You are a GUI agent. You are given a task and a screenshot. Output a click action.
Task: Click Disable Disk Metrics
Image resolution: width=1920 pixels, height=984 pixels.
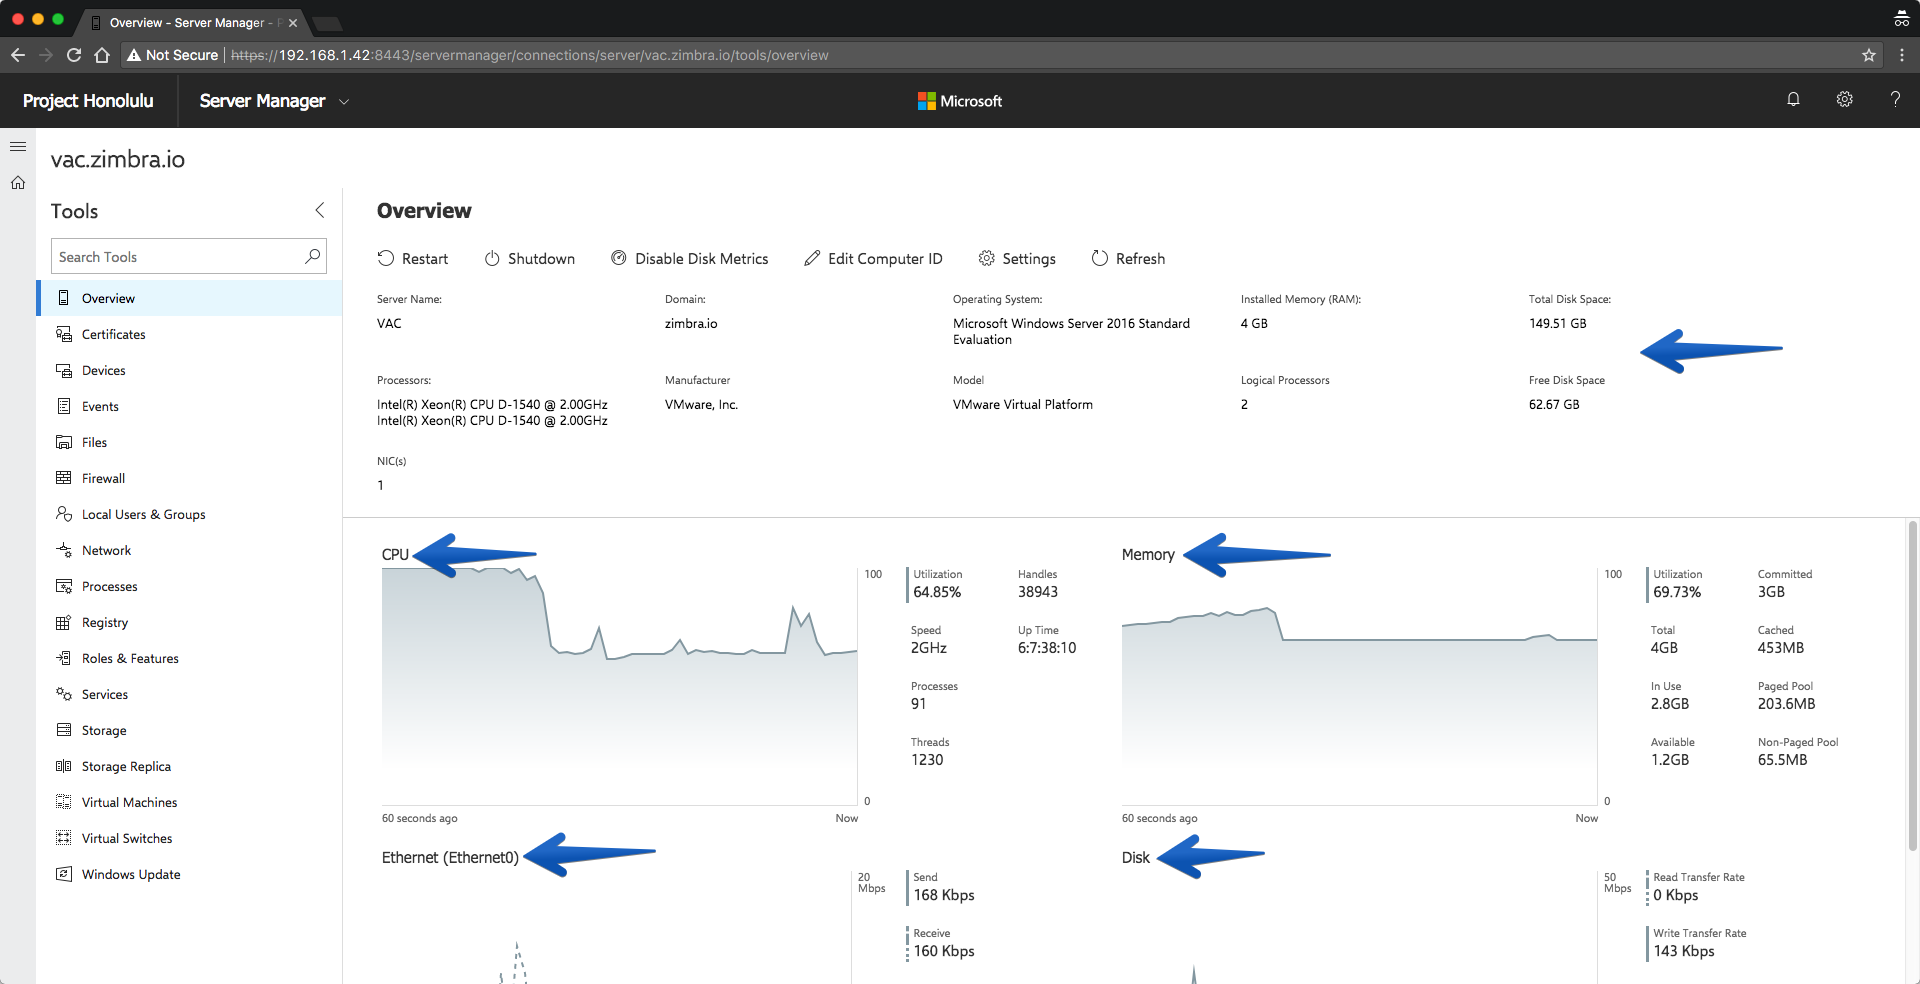(x=690, y=258)
